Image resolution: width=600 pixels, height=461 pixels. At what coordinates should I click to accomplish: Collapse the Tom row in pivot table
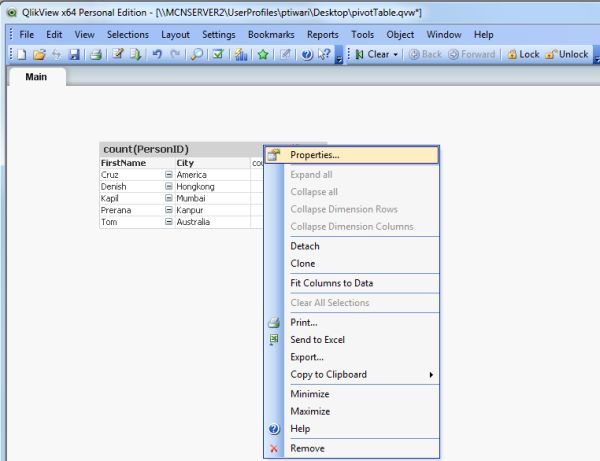168,222
